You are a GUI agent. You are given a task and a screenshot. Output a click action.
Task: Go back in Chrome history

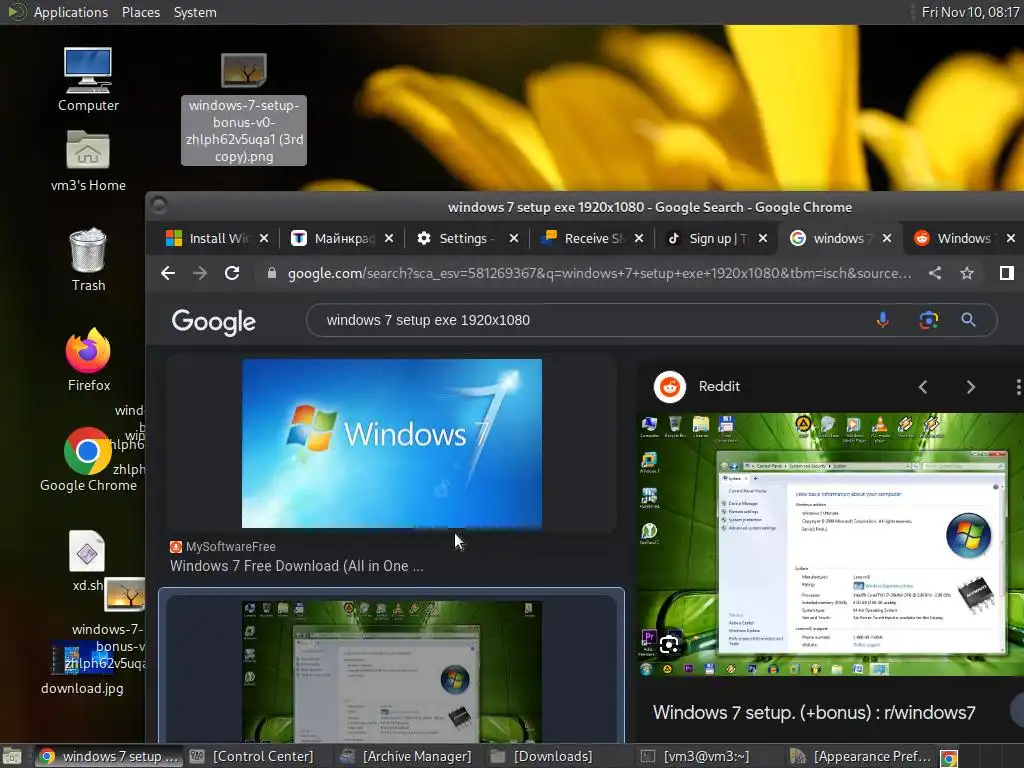[168, 273]
